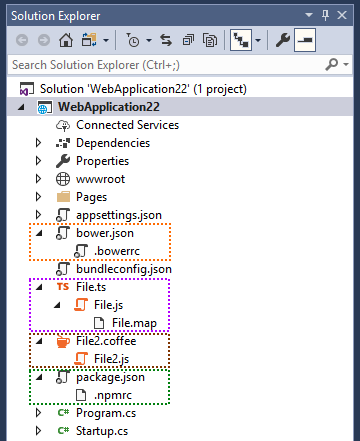Expand appsettings.json node
Screen dimensions: 360x441
(38, 215)
